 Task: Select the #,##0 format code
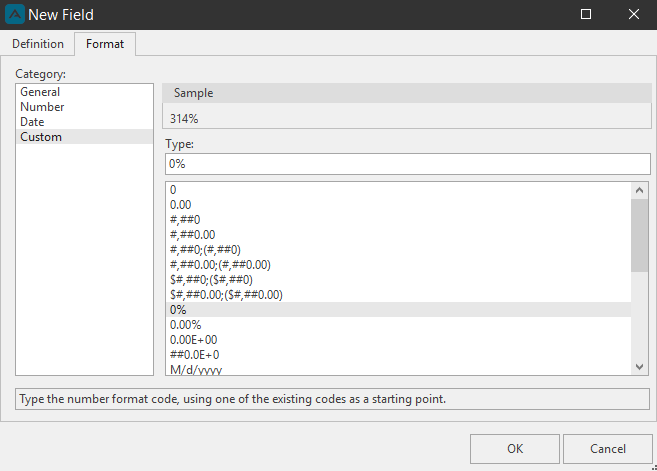point(398,220)
